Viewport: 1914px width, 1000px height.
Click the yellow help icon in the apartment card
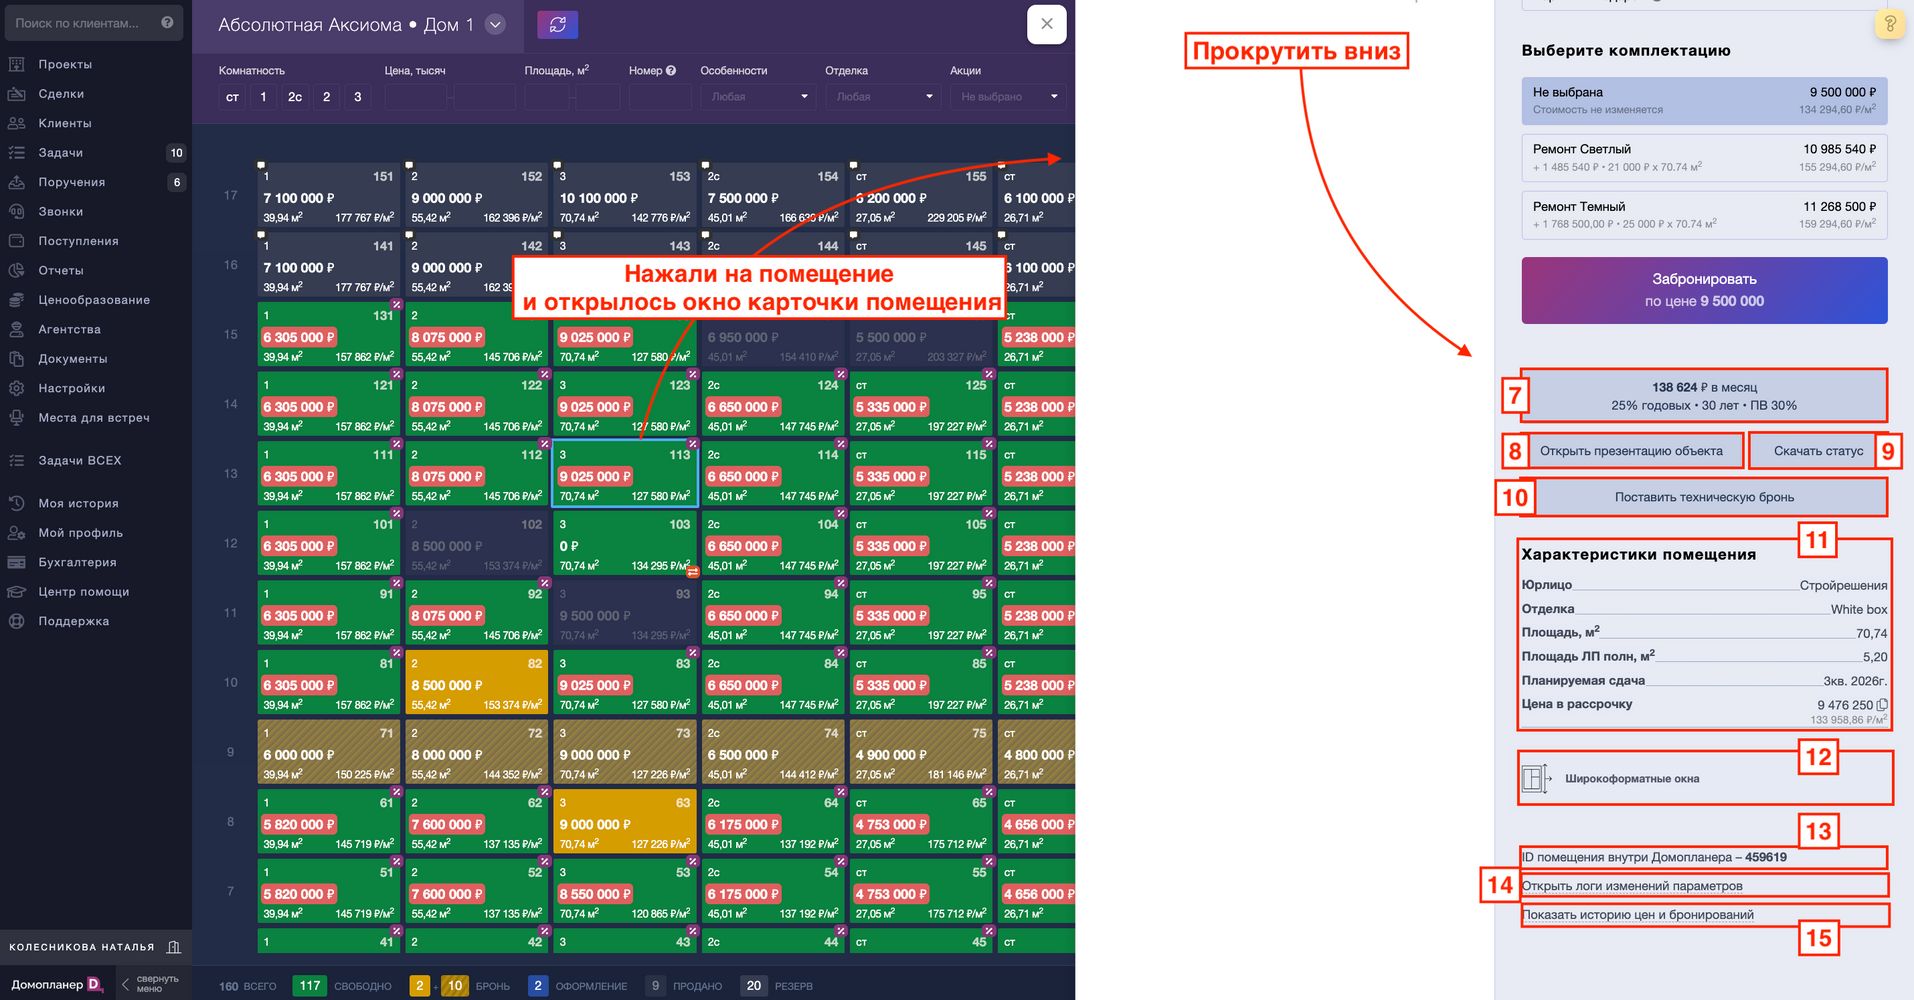[x=1890, y=24]
